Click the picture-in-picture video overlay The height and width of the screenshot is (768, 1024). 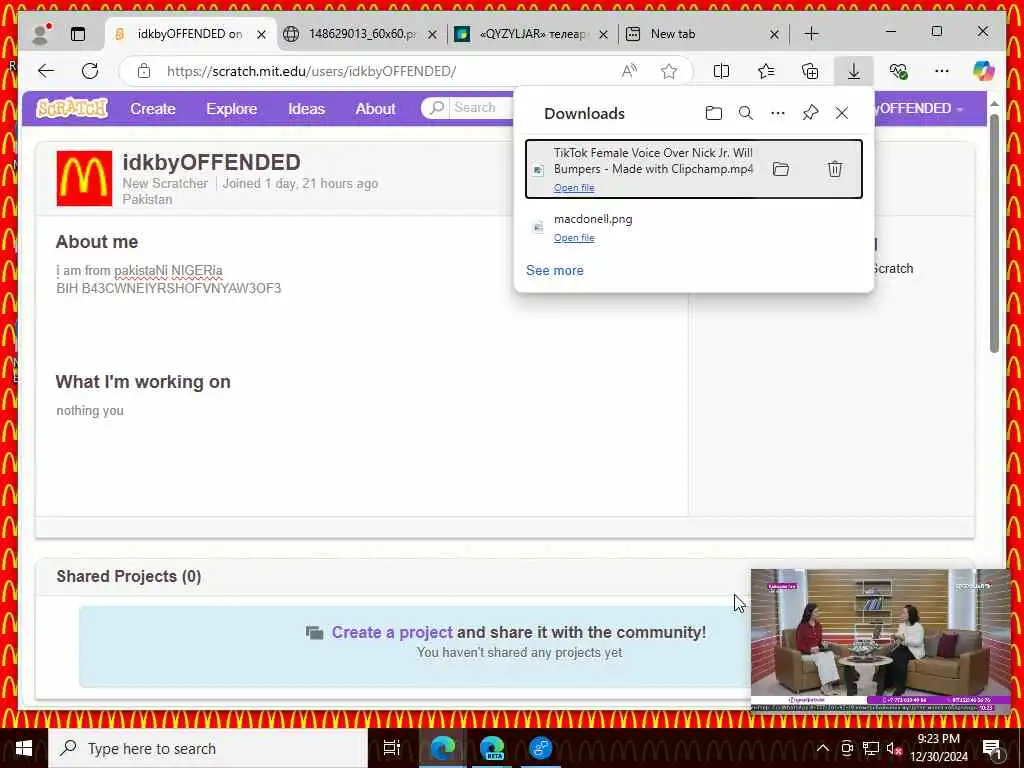pyautogui.click(x=880, y=641)
